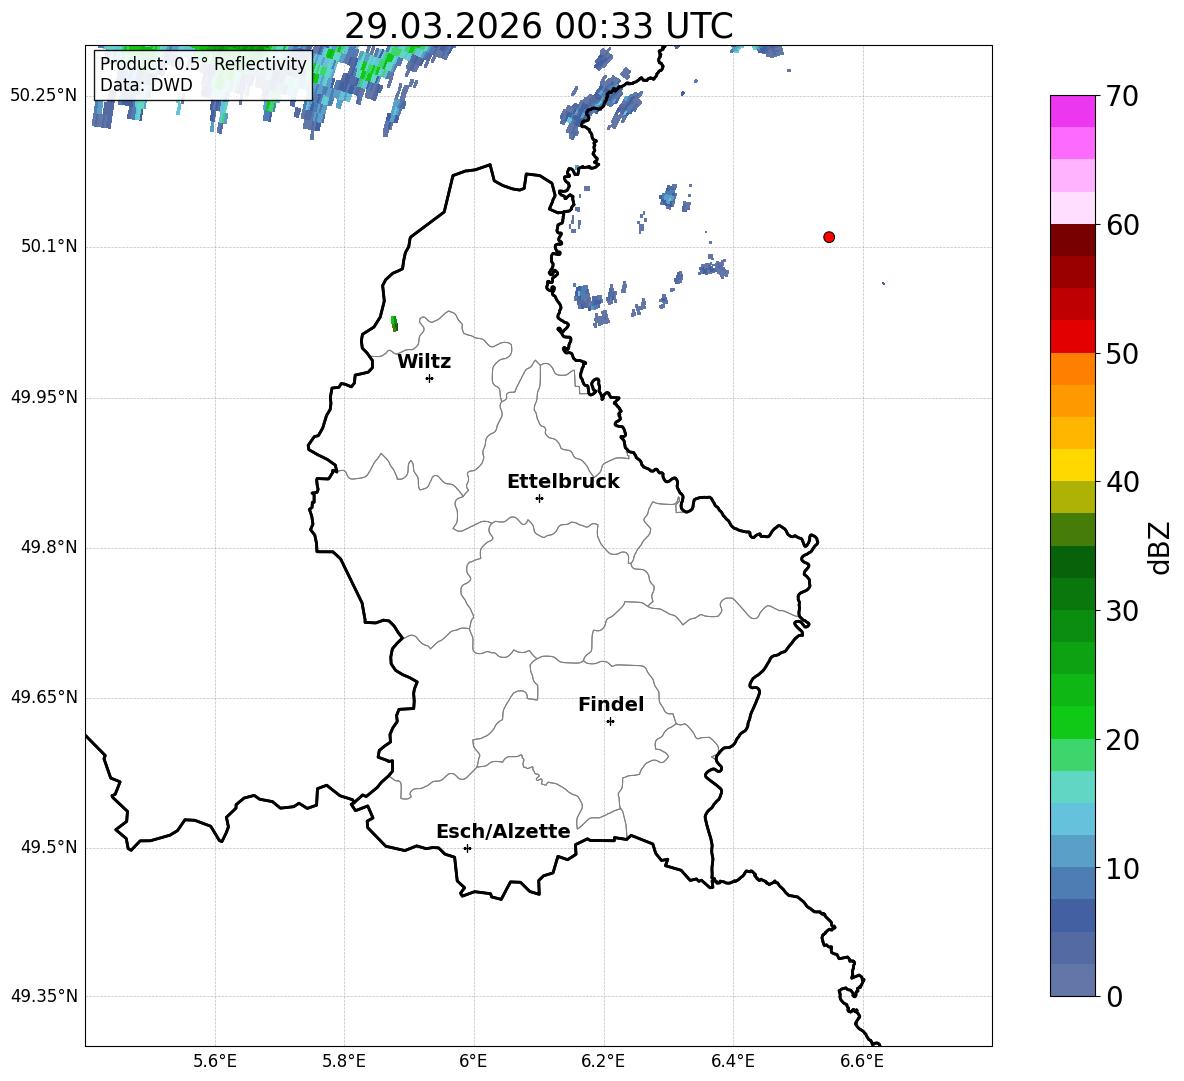Click the 70 tick on colorbar
Viewport: 1184px width, 1081px height.
click(x=1122, y=97)
